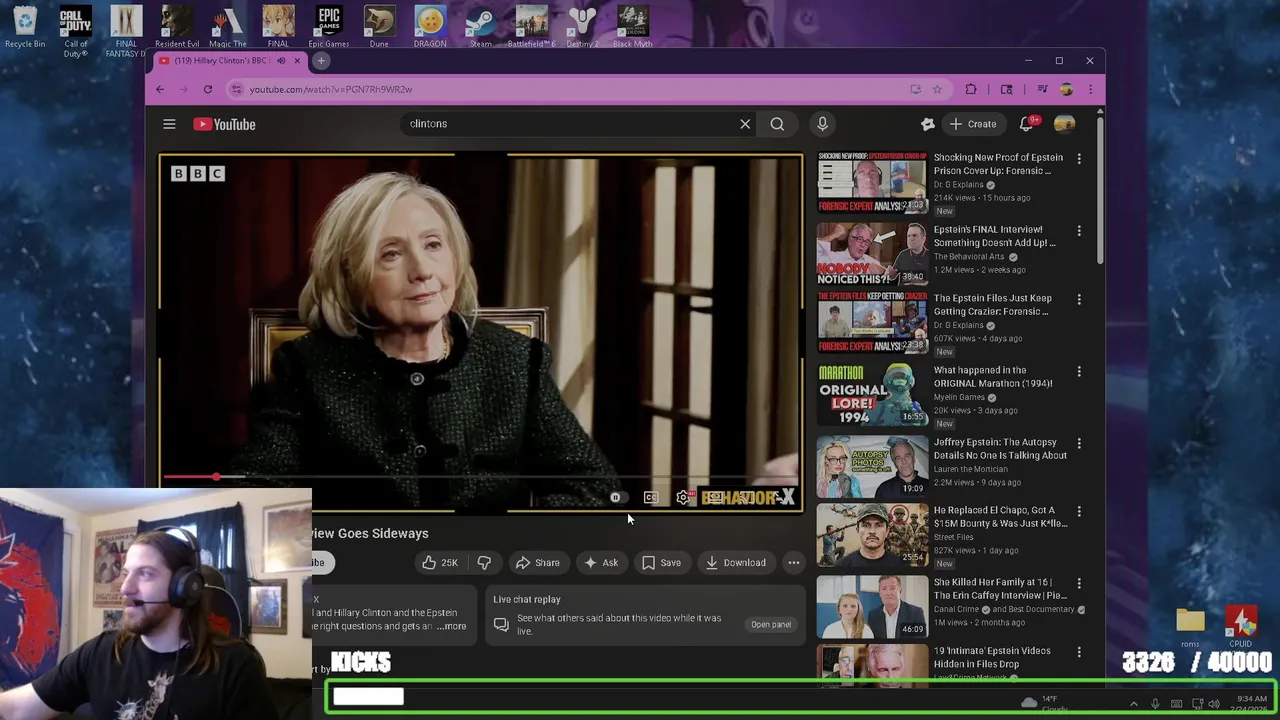Click the magnifier search button
This screenshot has height=720, width=1280.
coord(777,124)
